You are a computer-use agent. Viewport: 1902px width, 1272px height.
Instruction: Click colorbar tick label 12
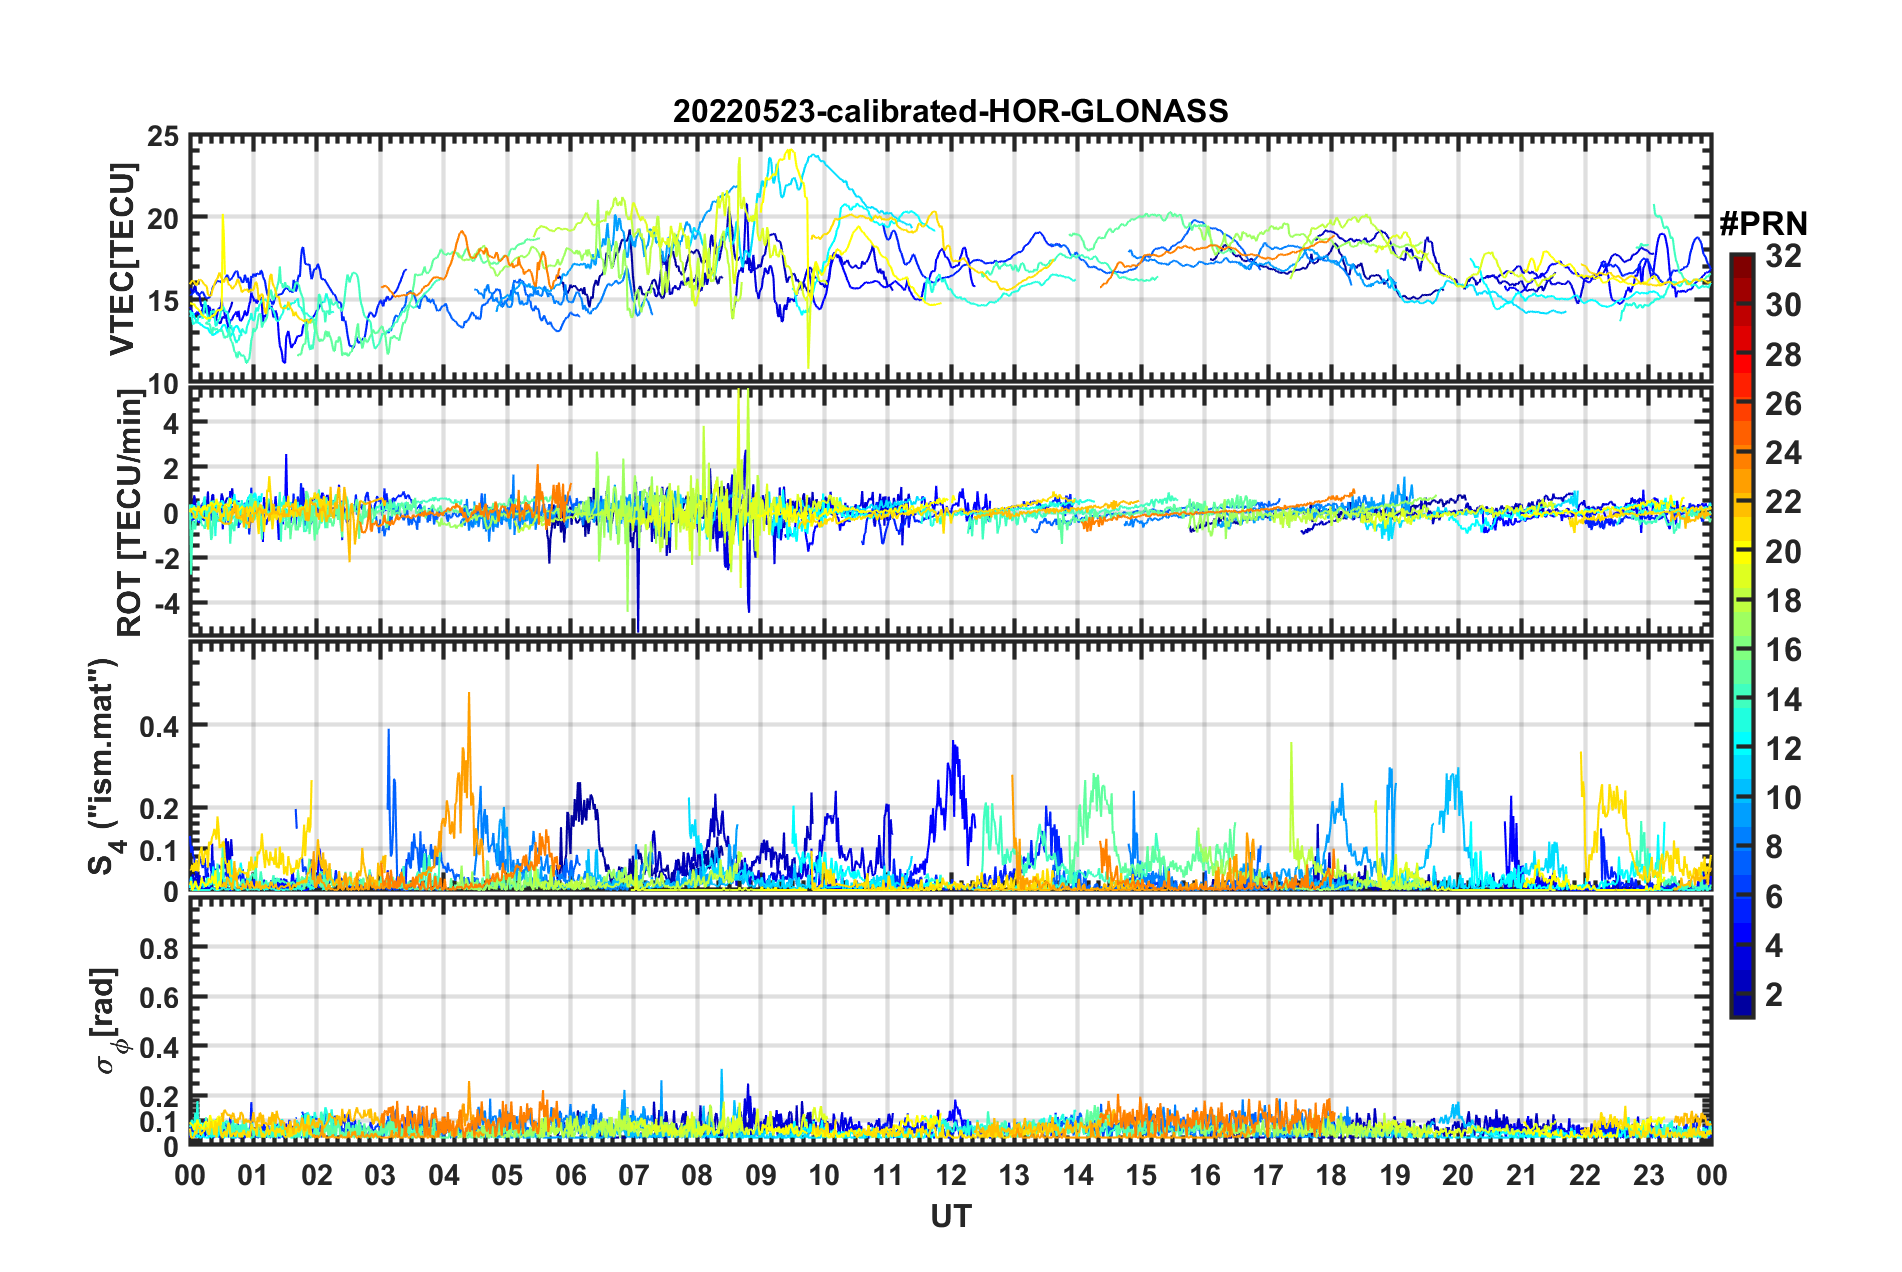(1784, 749)
